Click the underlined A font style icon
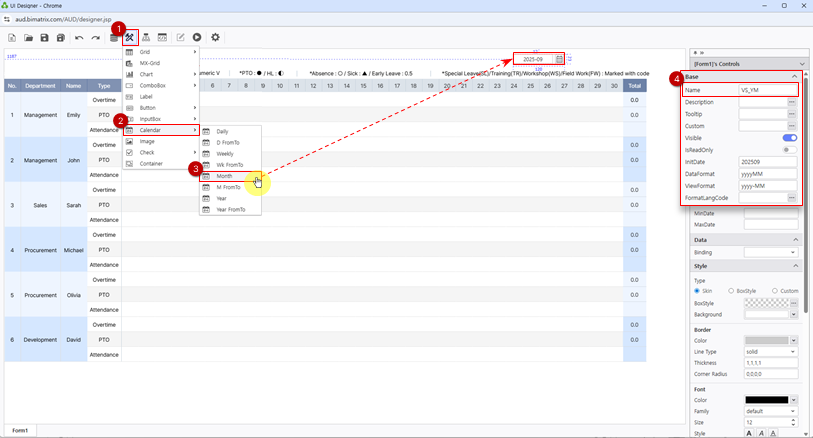 tap(773, 433)
